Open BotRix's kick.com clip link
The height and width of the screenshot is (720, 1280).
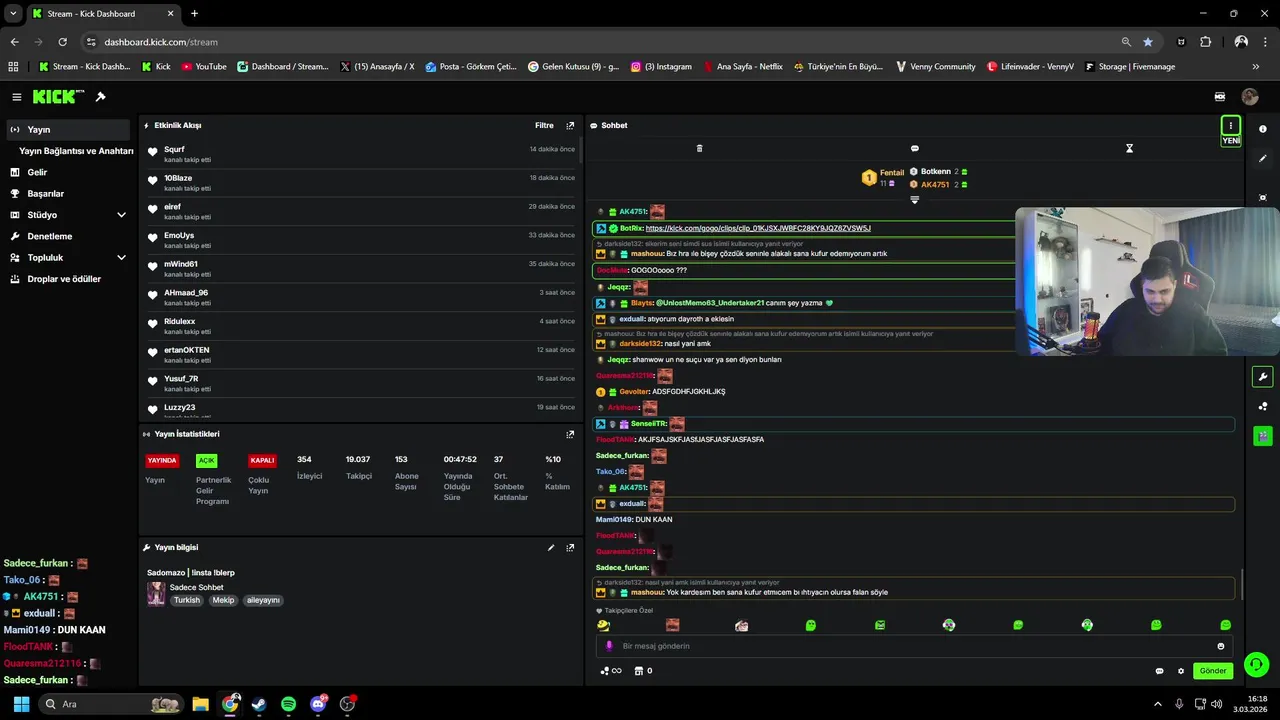[758, 229]
